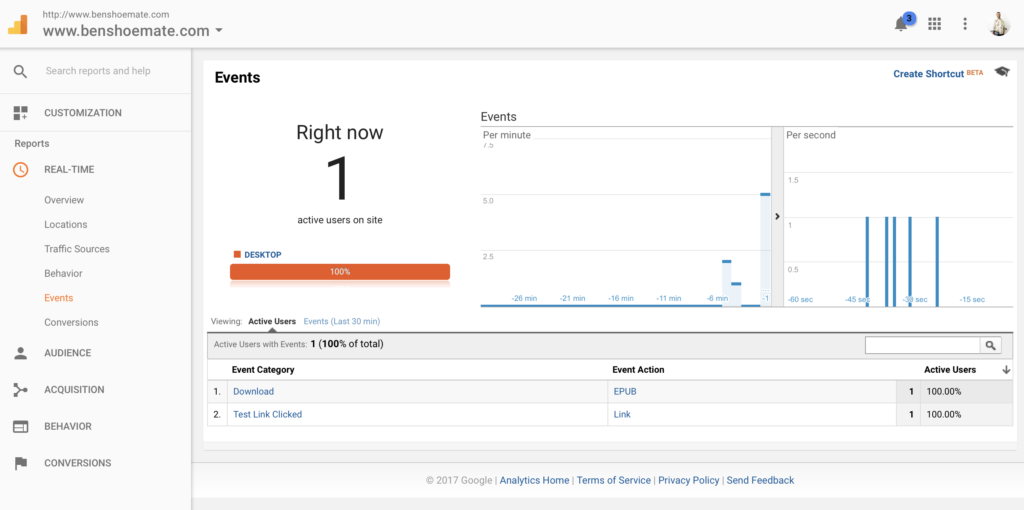Click the orange Desktop 100% bar
The width and height of the screenshot is (1024, 510).
pyautogui.click(x=340, y=272)
